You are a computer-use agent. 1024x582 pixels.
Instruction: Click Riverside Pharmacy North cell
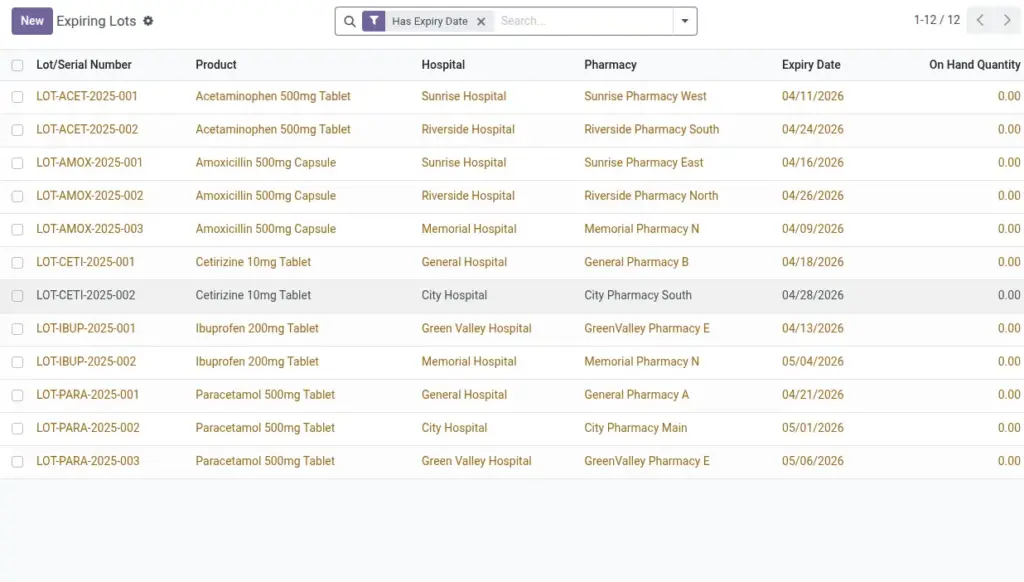pyautogui.click(x=650, y=196)
